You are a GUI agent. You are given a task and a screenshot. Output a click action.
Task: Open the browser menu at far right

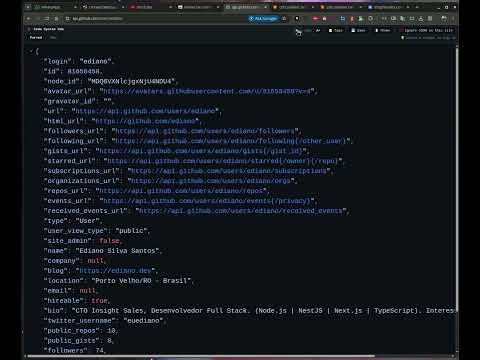click(x=453, y=19)
